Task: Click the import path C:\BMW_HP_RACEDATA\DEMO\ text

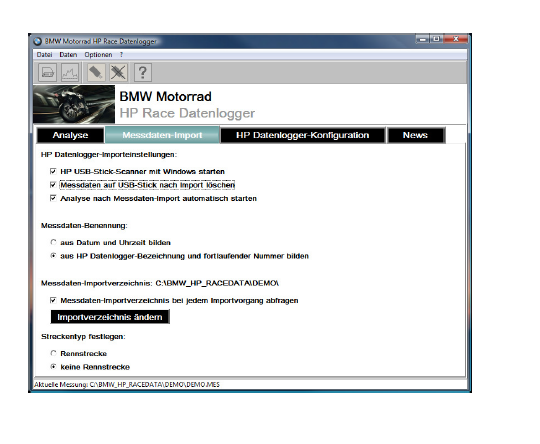Action: point(217,283)
